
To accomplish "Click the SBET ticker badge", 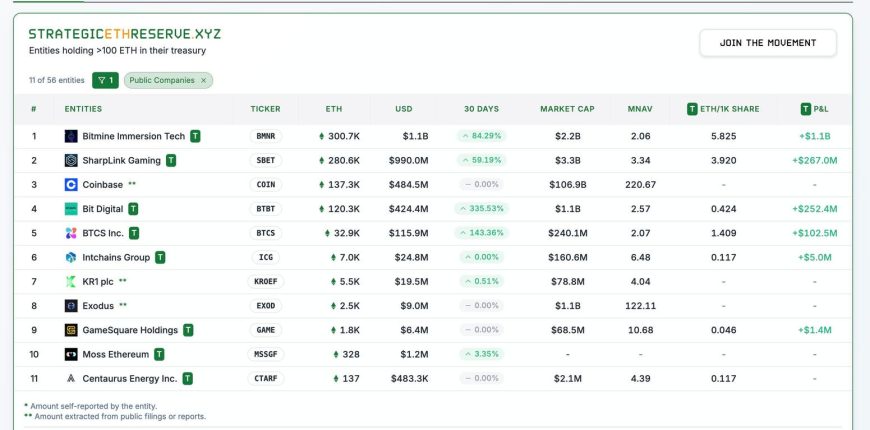I will (x=266, y=160).
